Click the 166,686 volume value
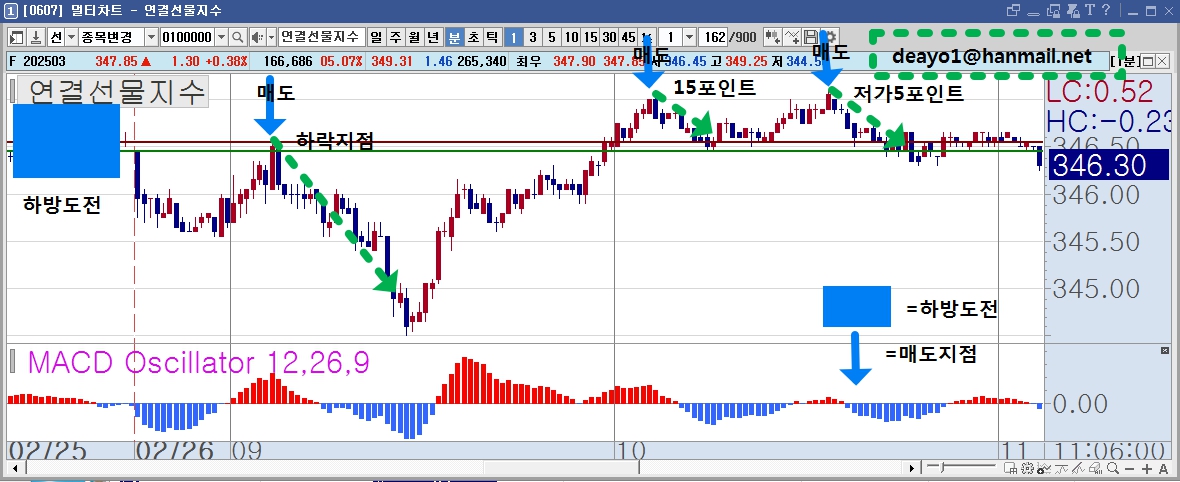Screen dimensions: 1180x482 click(290, 60)
